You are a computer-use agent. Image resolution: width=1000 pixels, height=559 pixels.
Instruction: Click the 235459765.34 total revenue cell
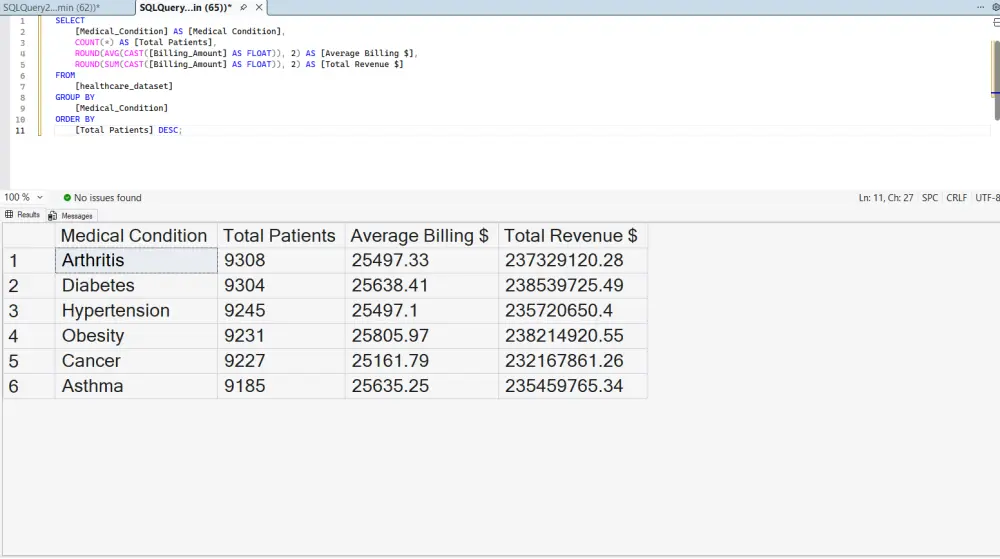pyautogui.click(x=573, y=386)
